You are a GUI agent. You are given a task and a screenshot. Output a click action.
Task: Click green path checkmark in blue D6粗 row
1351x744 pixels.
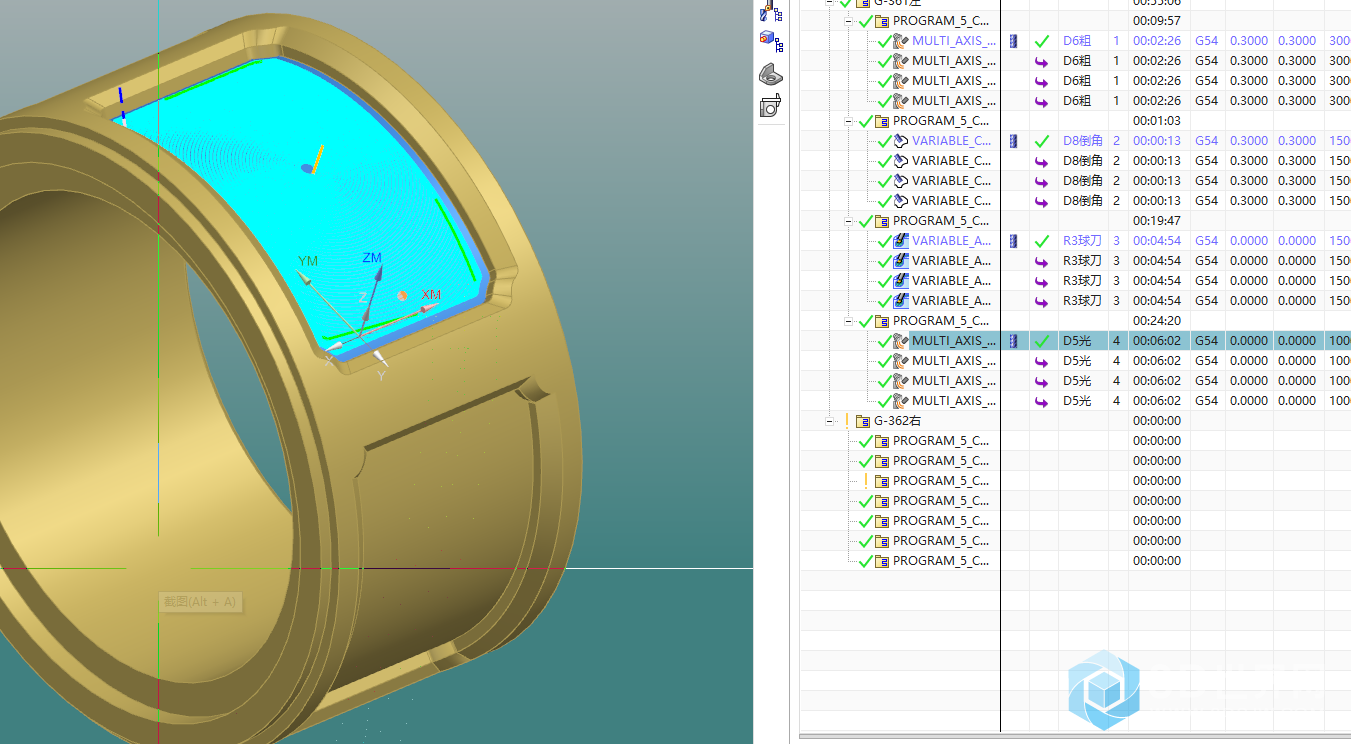point(1042,41)
